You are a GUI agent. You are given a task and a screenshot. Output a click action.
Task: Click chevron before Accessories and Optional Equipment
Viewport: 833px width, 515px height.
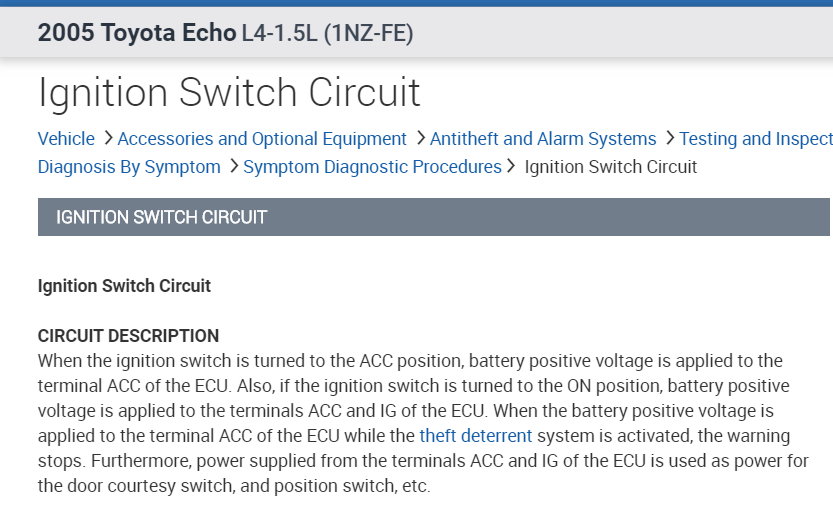coord(108,139)
